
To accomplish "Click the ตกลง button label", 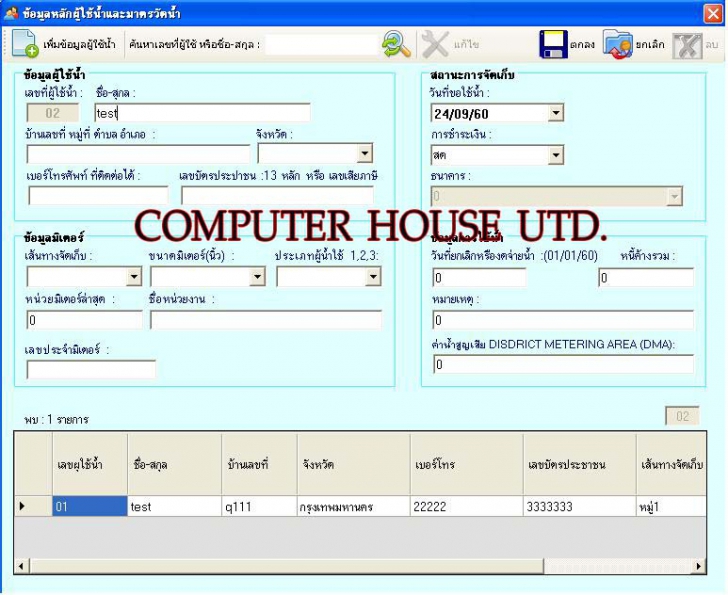I will click(x=583, y=45).
